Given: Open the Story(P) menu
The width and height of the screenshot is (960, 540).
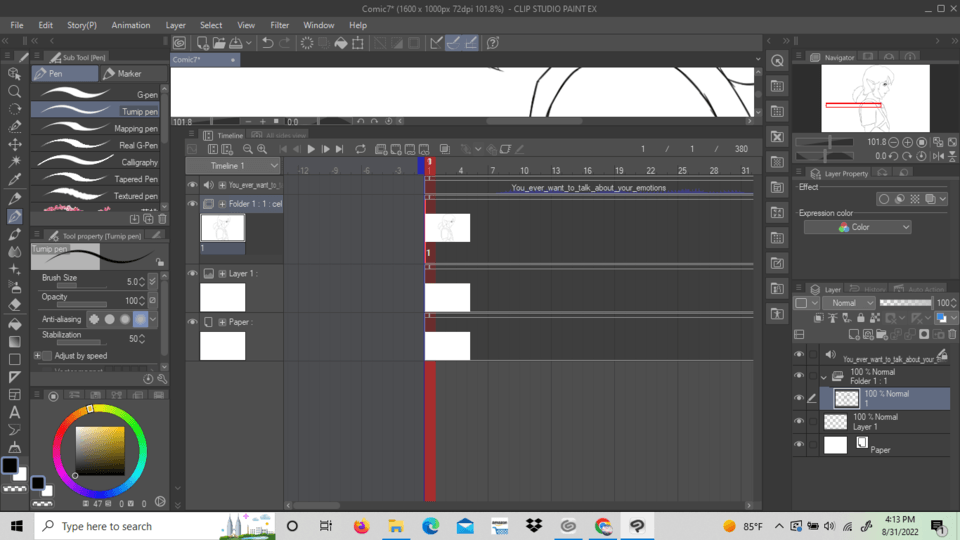Looking at the screenshot, I should point(81,25).
